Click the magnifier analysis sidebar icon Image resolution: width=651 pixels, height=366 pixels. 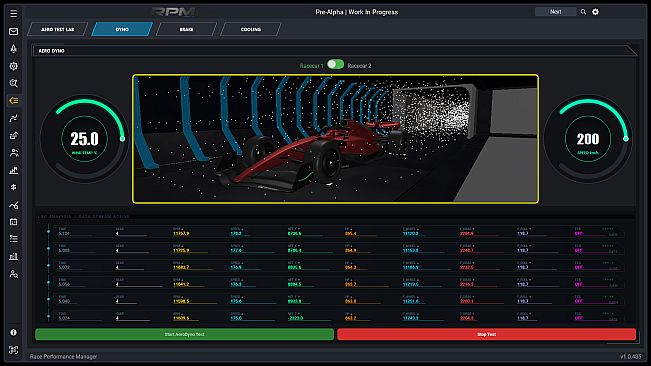click(x=13, y=83)
